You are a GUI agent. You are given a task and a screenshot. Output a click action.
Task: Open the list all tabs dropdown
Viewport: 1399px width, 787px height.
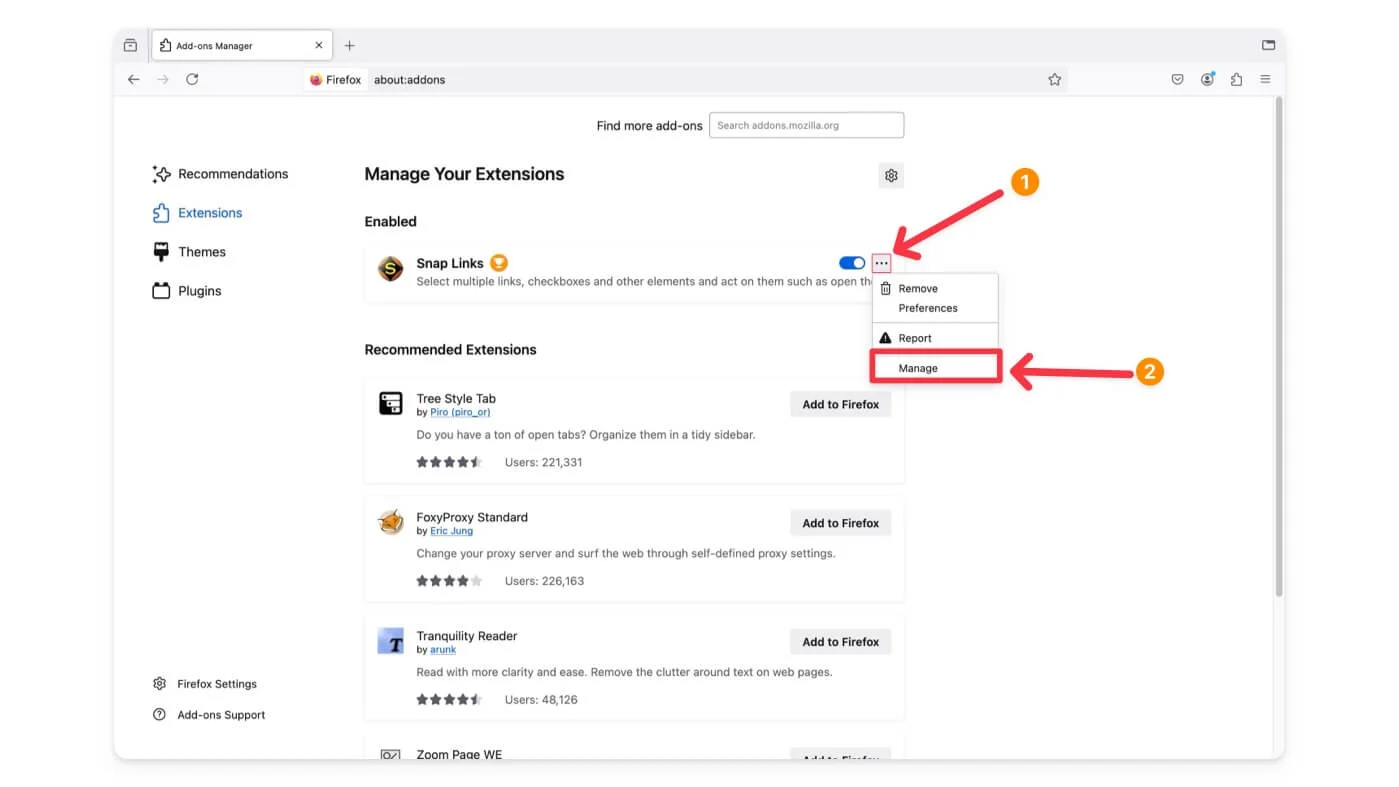[1268, 46]
